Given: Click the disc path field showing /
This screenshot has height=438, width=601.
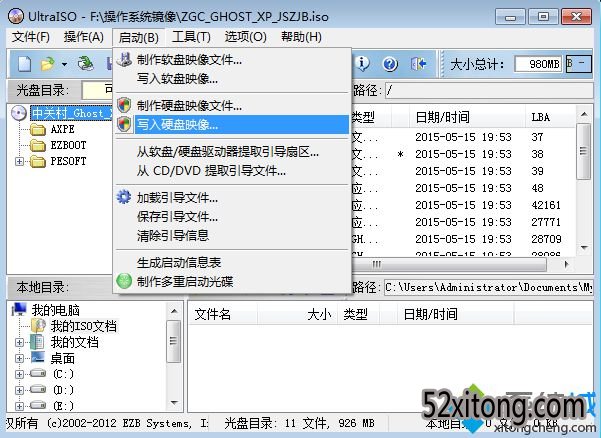Looking at the screenshot, I should tap(489, 91).
